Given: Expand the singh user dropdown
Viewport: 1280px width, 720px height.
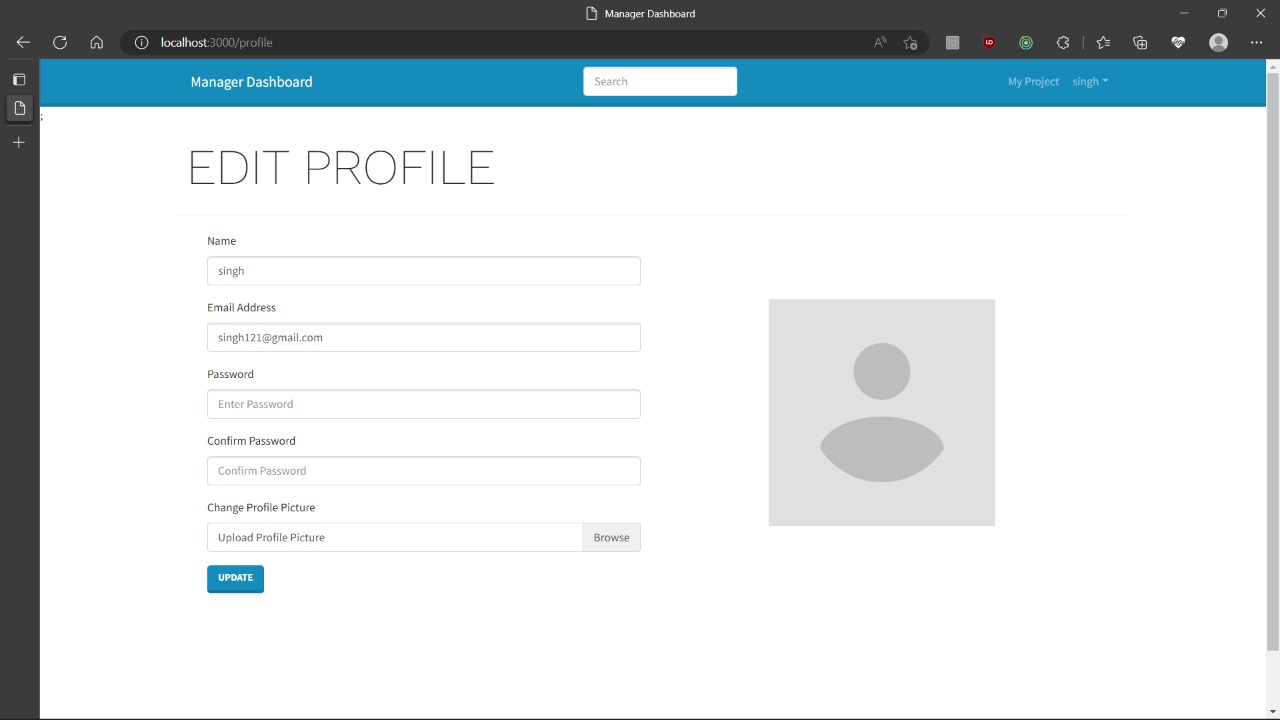Looking at the screenshot, I should point(1090,82).
